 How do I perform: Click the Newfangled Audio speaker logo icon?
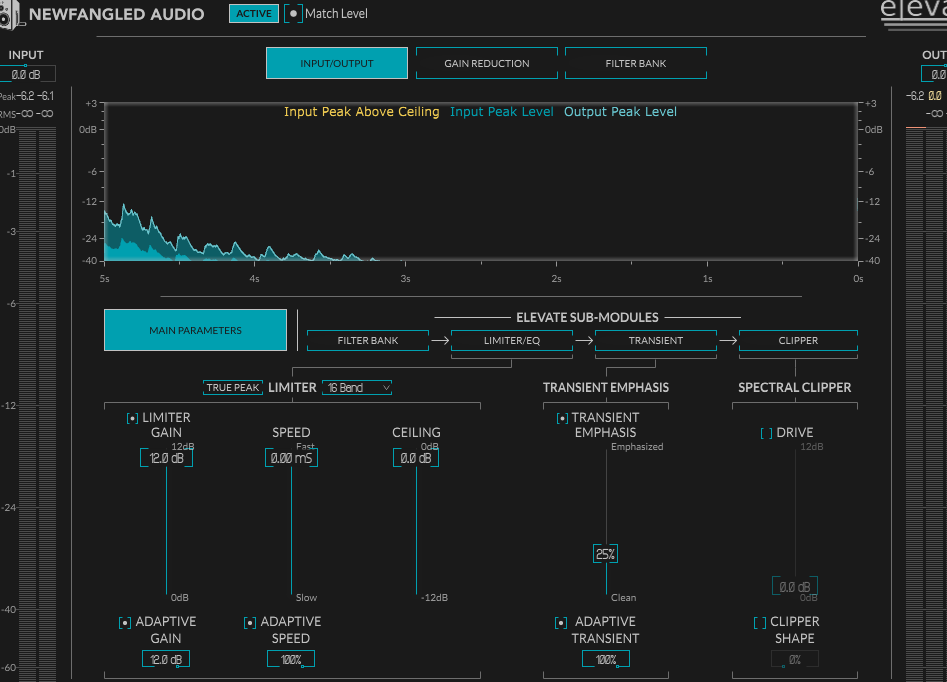point(10,14)
